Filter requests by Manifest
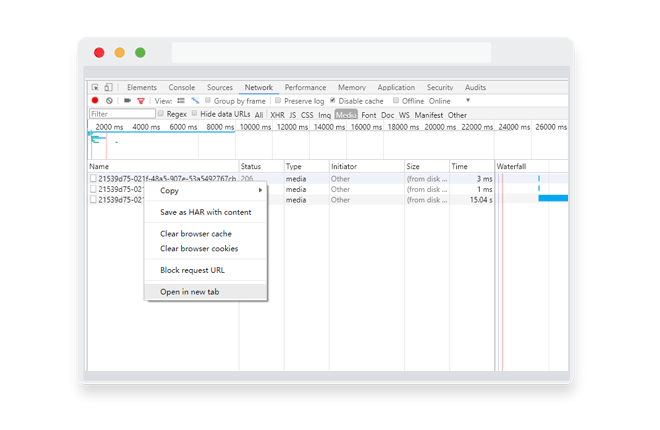The width and height of the screenshot is (660, 430). click(428, 115)
